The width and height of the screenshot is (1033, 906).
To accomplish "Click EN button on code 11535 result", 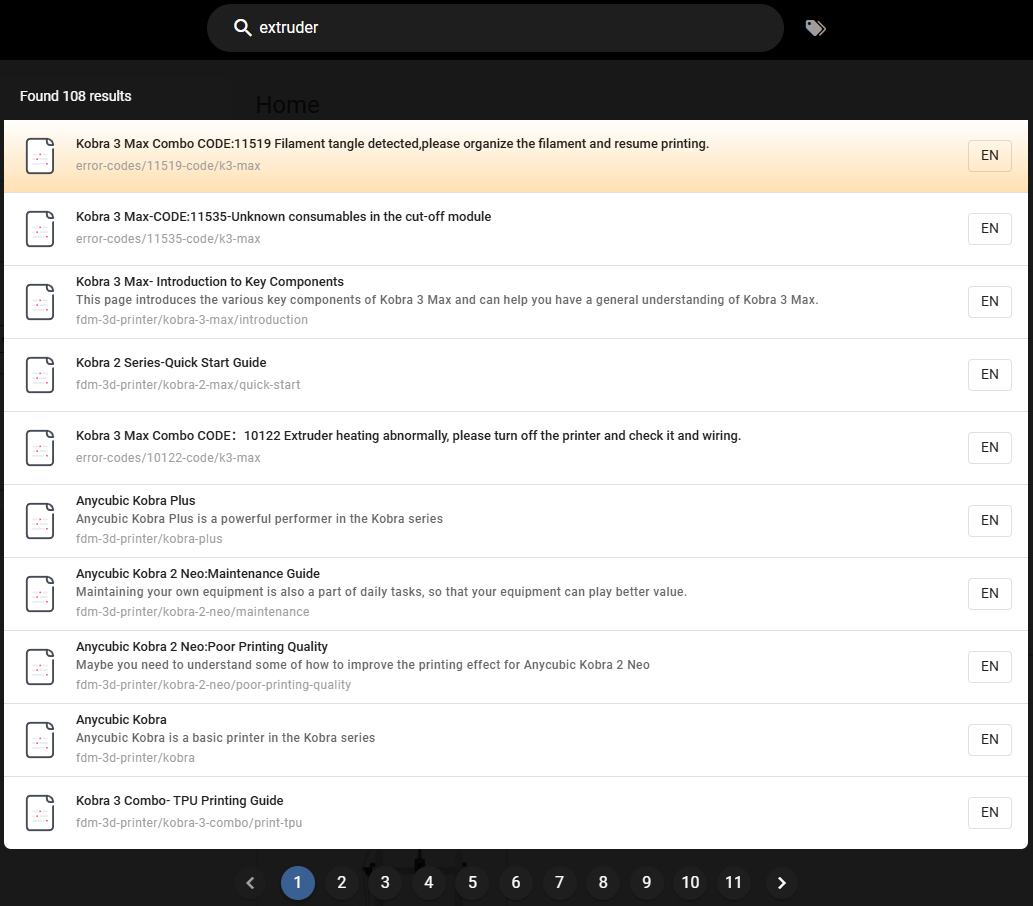I will coord(990,229).
